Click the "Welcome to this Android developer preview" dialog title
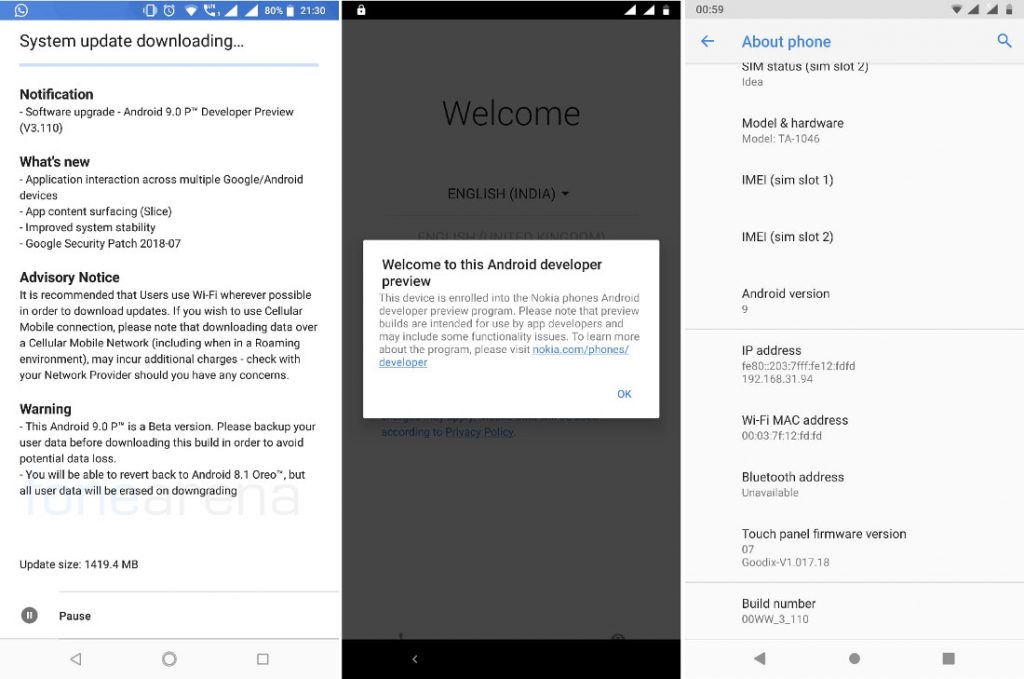1024x679 pixels. click(x=492, y=272)
